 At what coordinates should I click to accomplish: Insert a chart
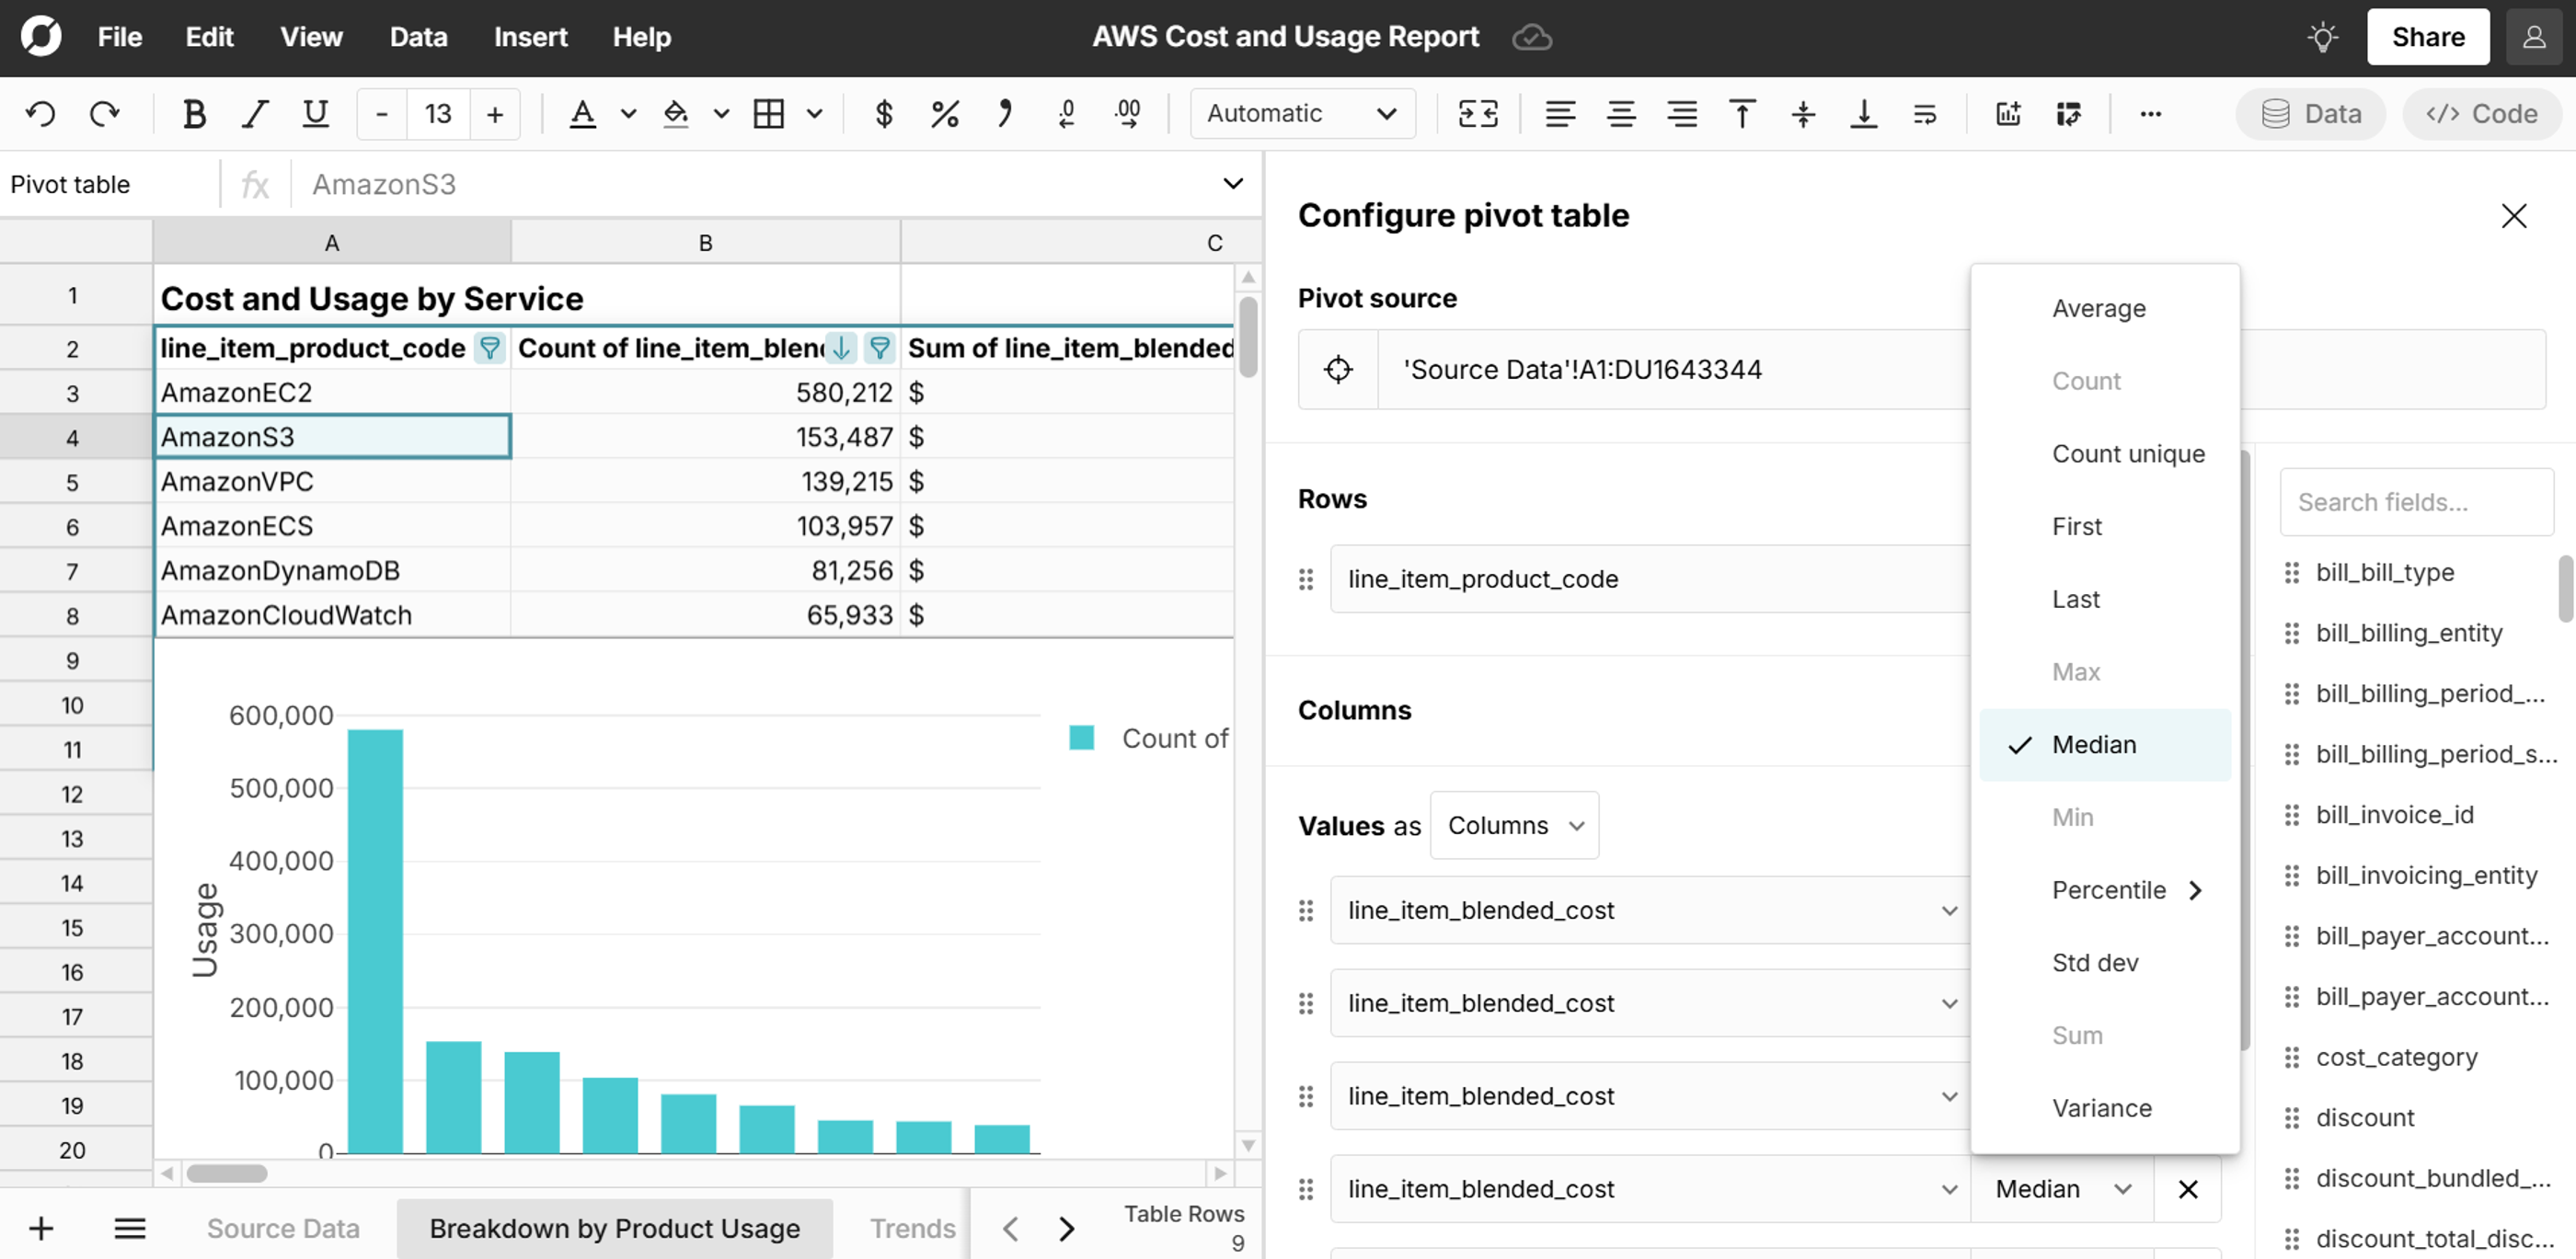(2008, 114)
